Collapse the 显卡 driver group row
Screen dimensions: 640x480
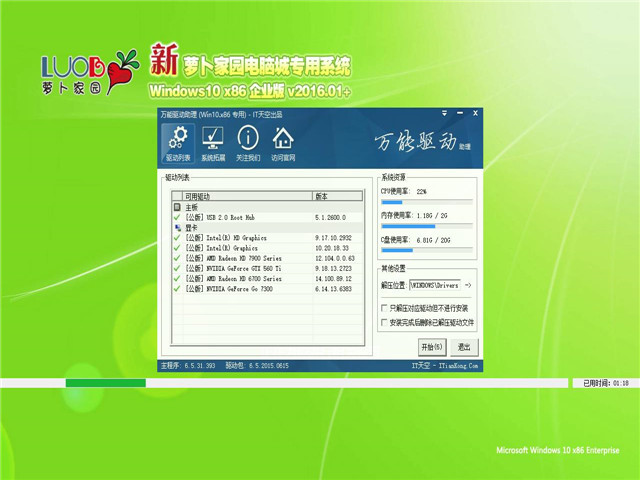(x=267, y=228)
